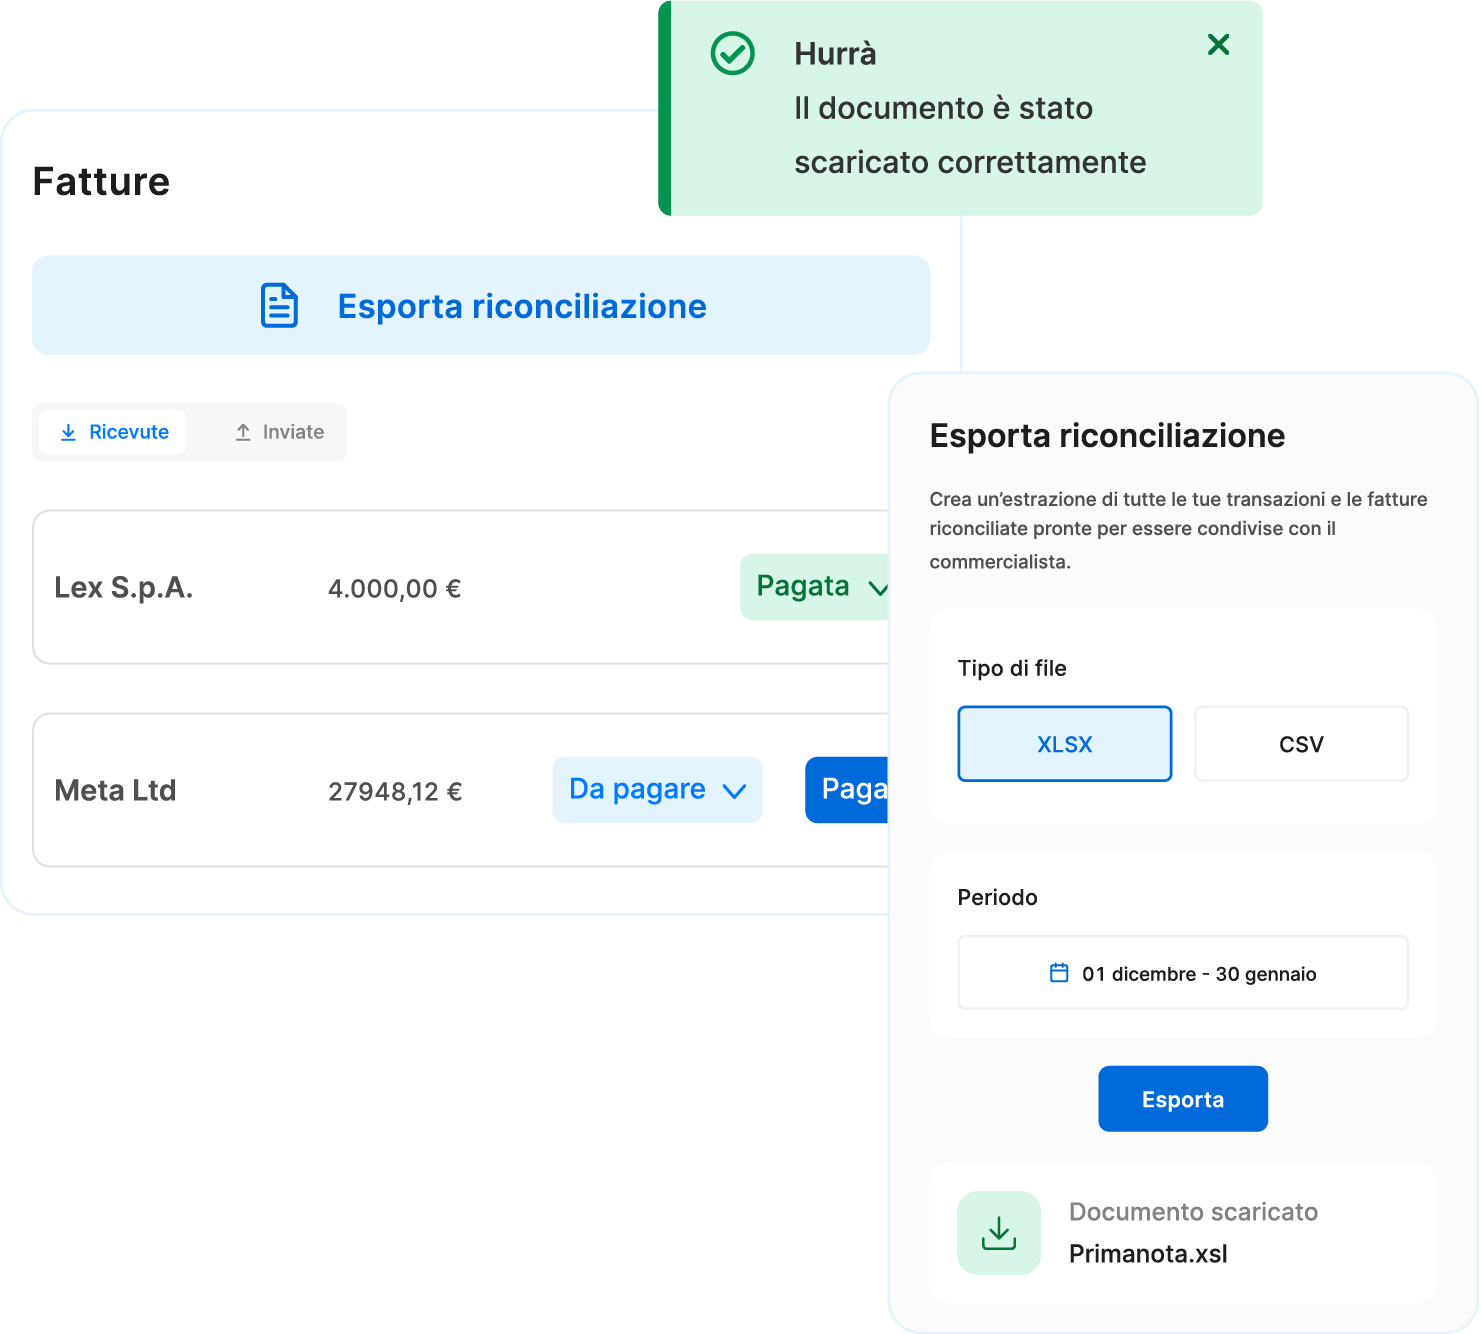Switch to the Ricevute tab
The image size is (1481, 1334).
pyautogui.click(x=113, y=432)
